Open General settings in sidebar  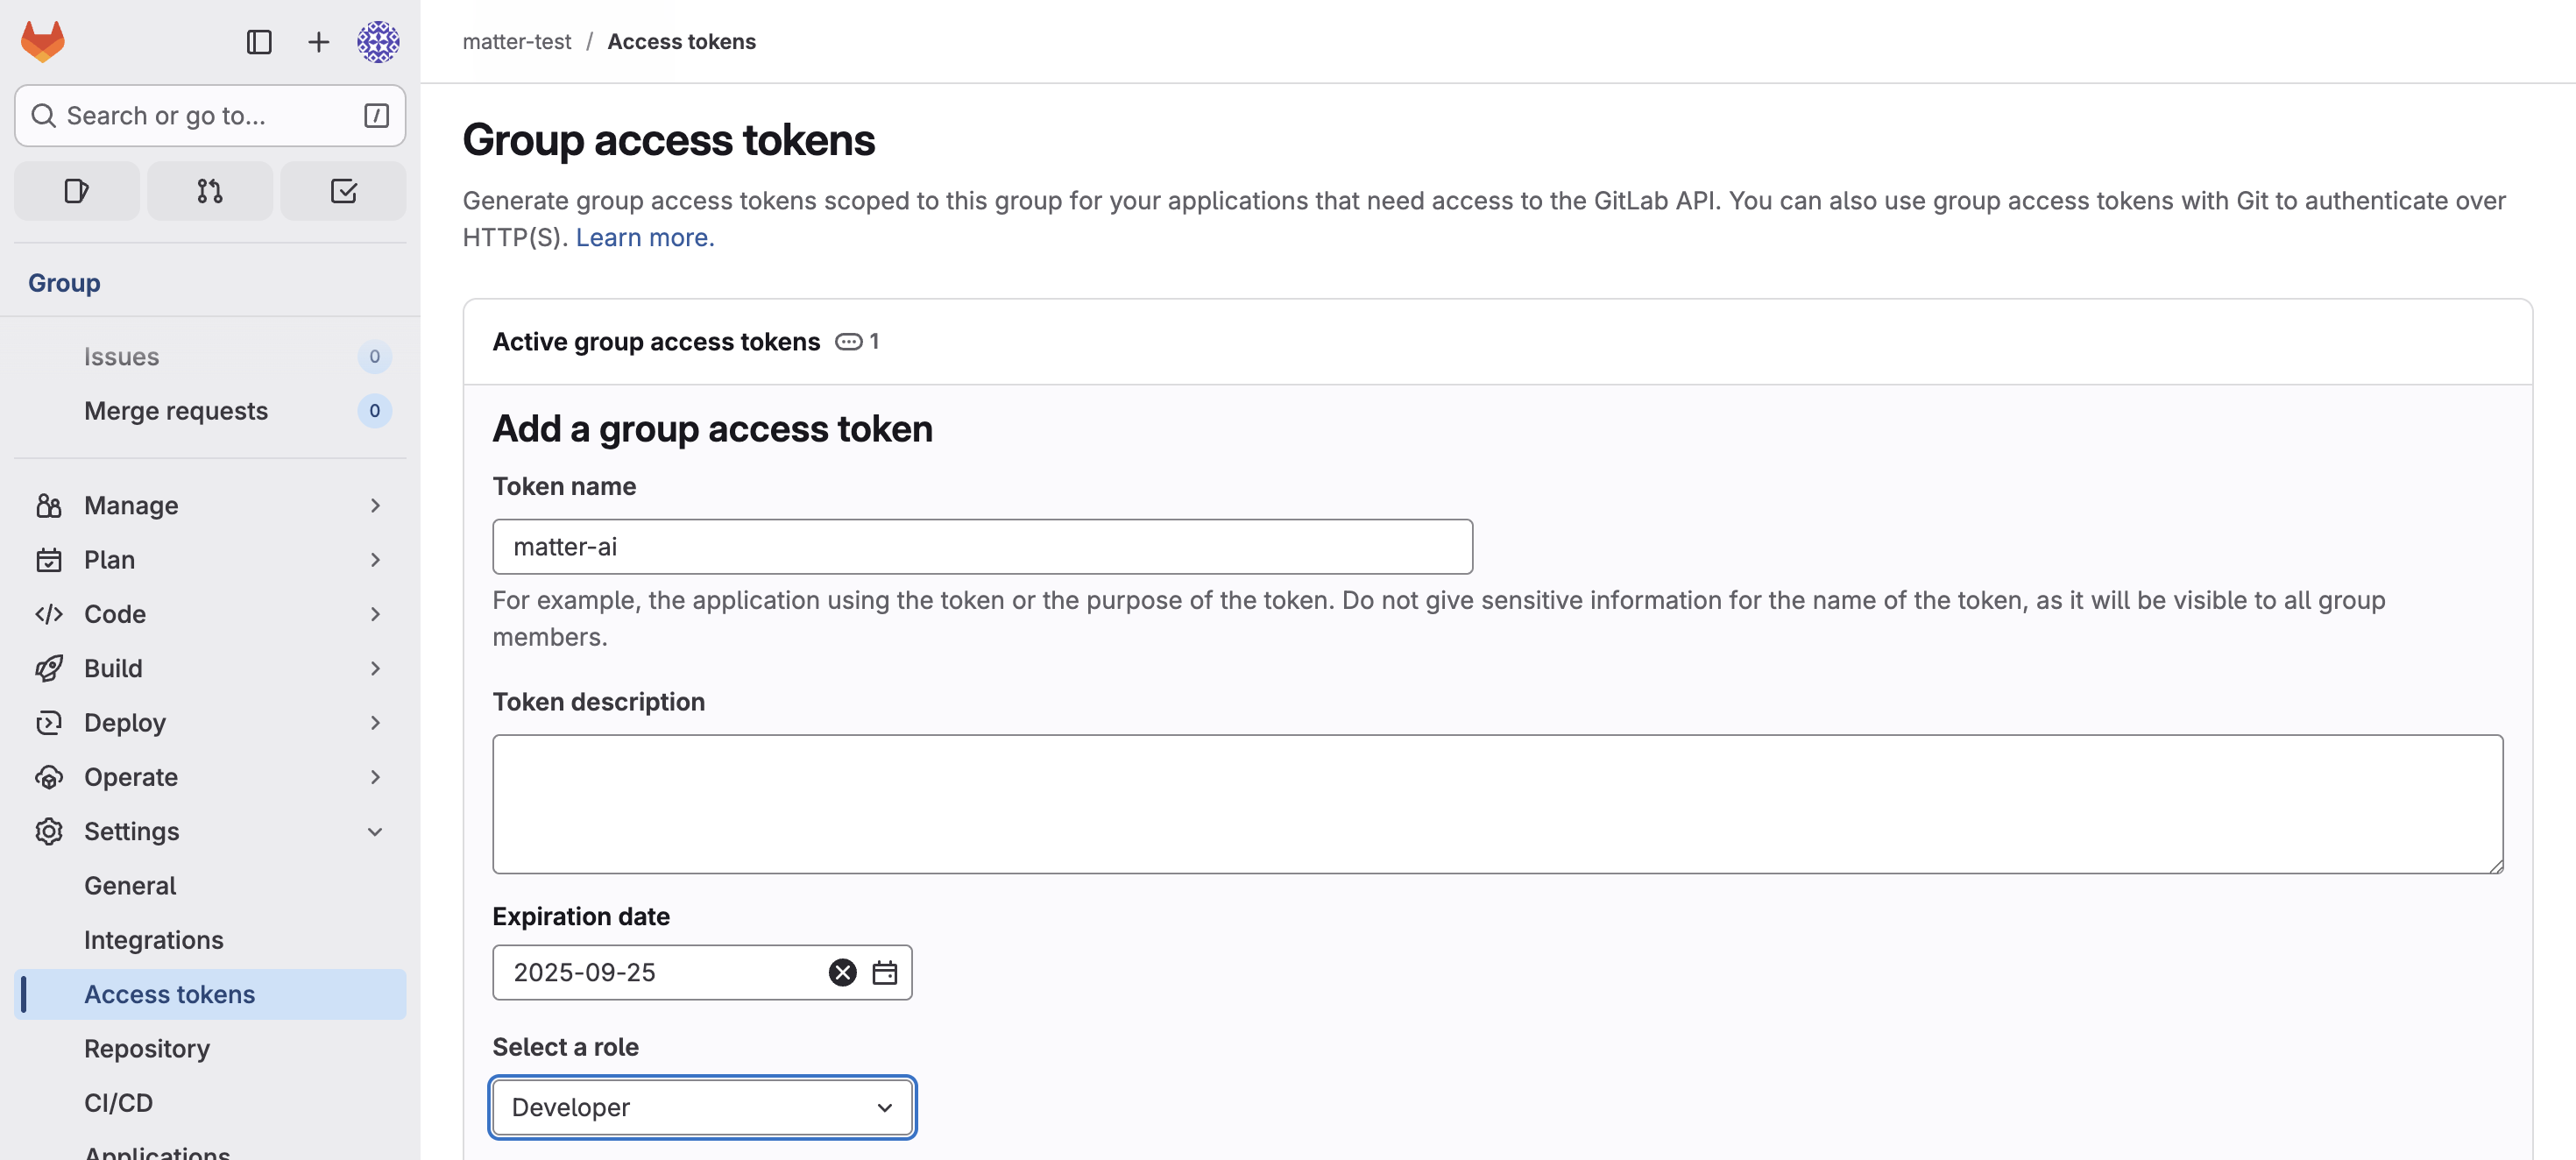point(130,885)
